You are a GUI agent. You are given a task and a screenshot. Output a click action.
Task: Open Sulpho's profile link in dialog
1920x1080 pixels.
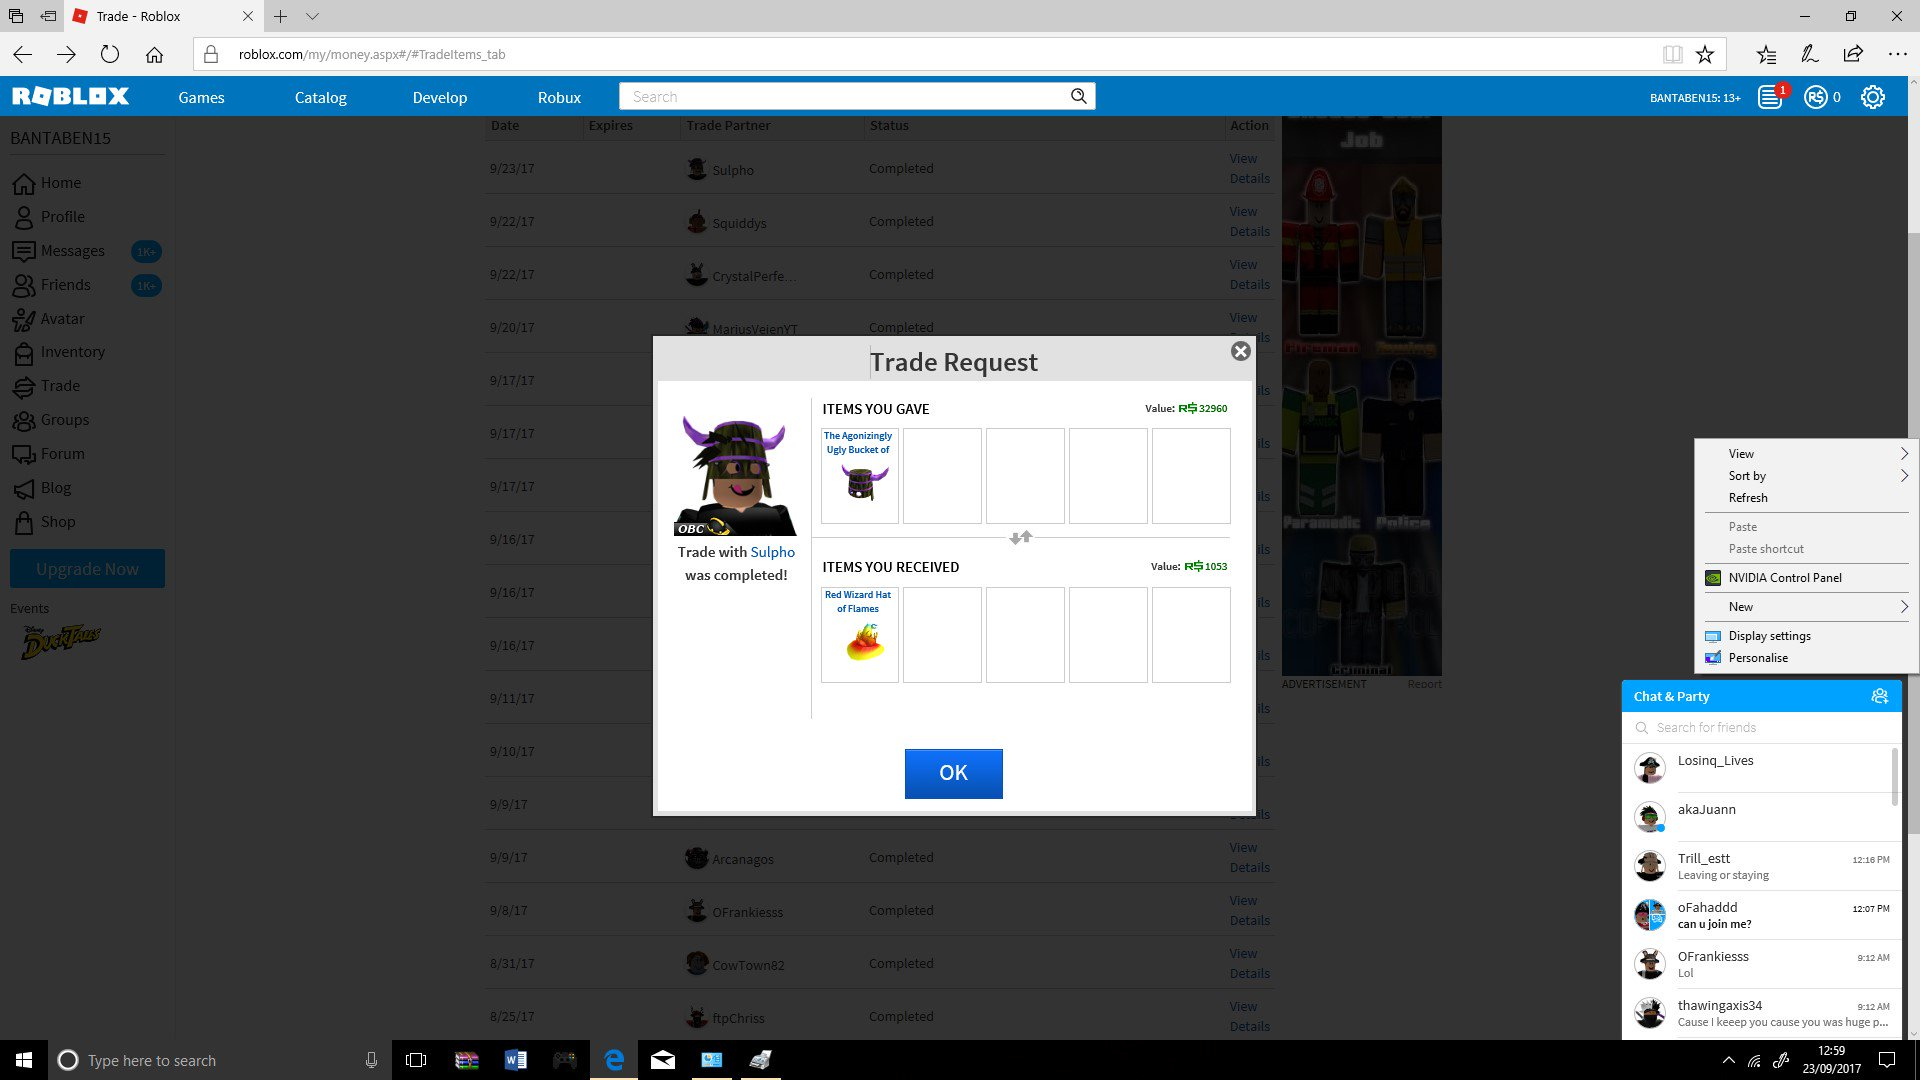click(772, 552)
